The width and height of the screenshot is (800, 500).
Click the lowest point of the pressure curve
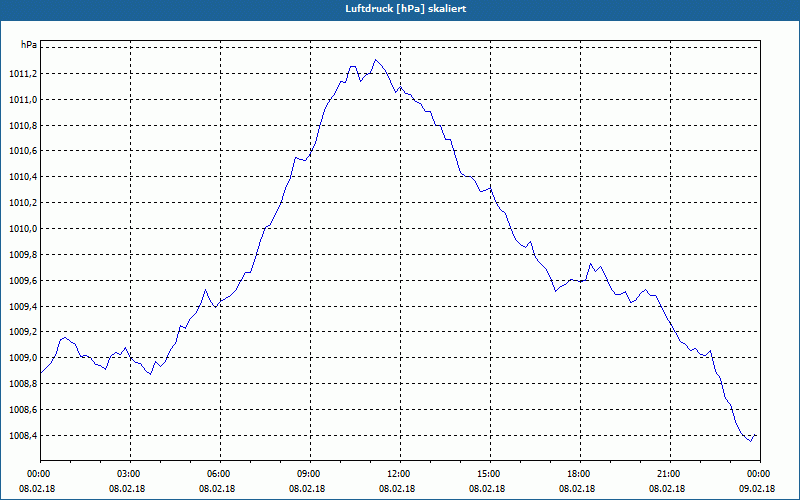(x=751, y=441)
